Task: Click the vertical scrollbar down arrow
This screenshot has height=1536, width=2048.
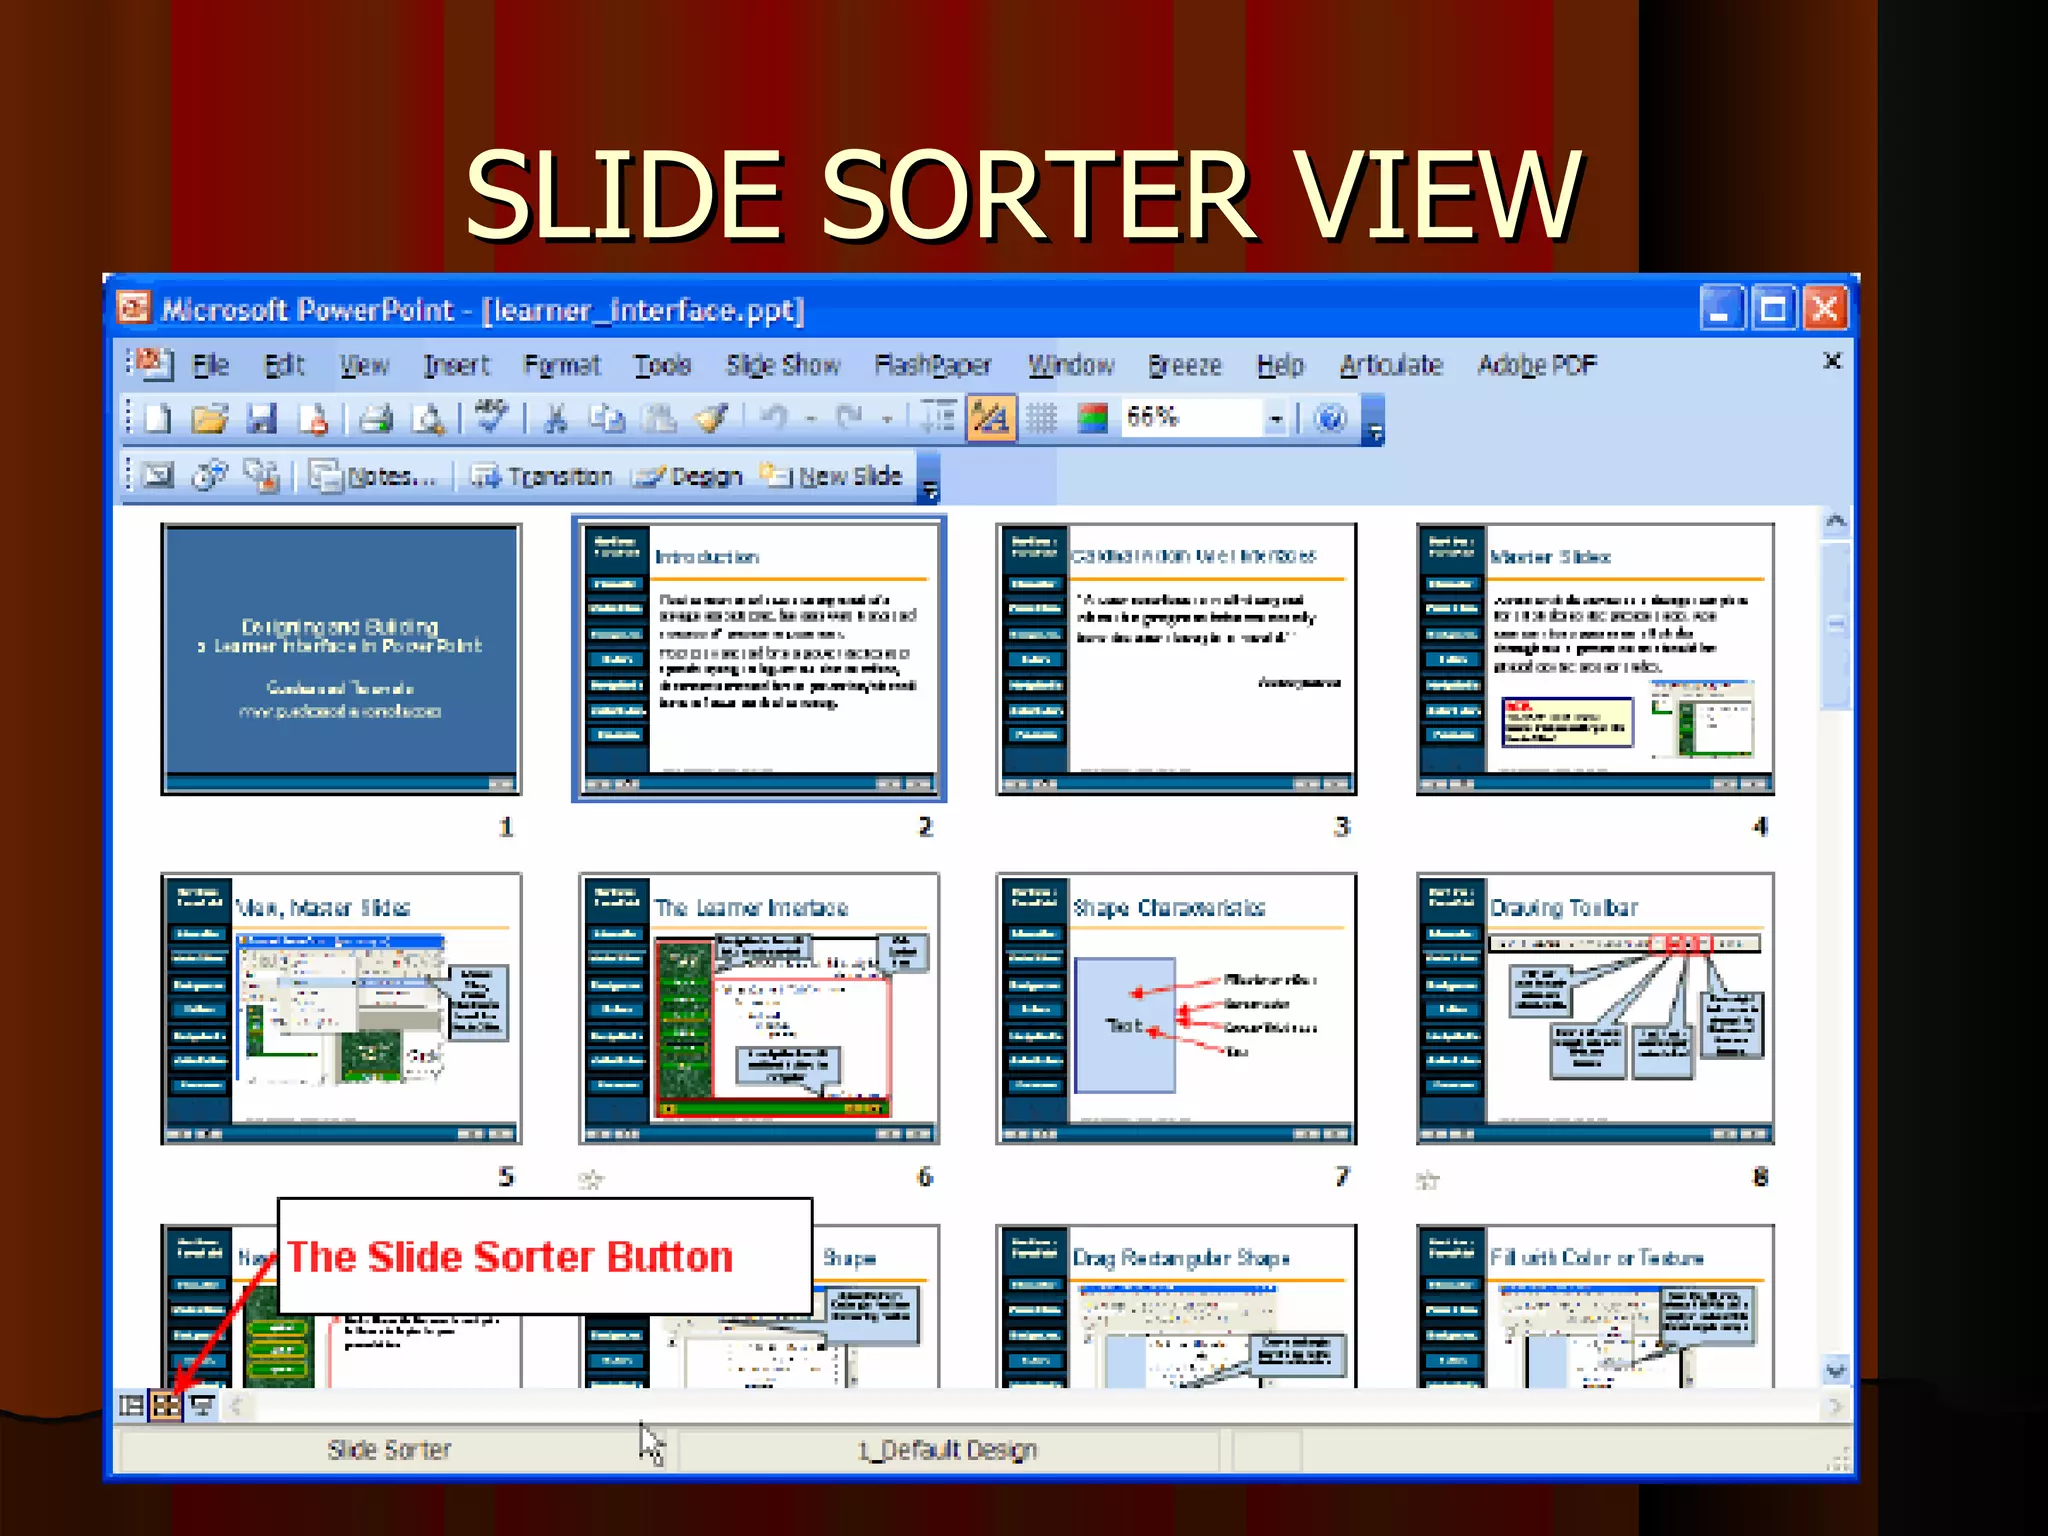Action: click(x=1835, y=1370)
